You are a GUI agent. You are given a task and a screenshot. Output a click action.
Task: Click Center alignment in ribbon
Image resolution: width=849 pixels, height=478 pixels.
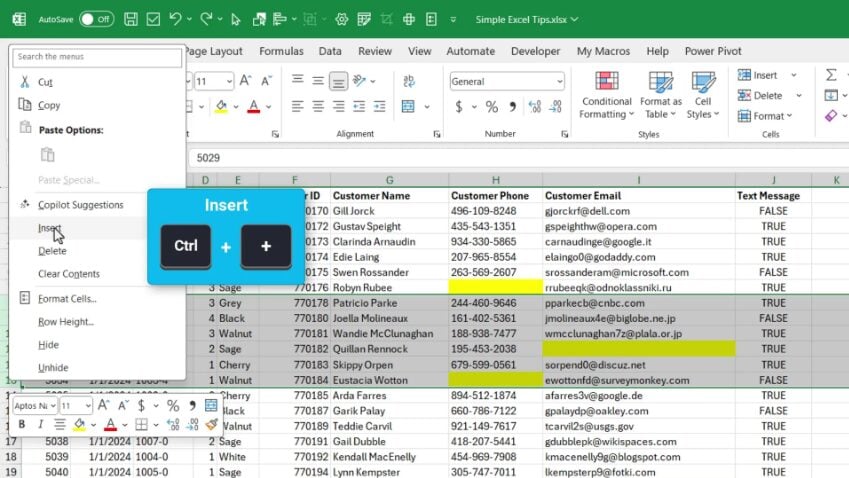[318, 106]
